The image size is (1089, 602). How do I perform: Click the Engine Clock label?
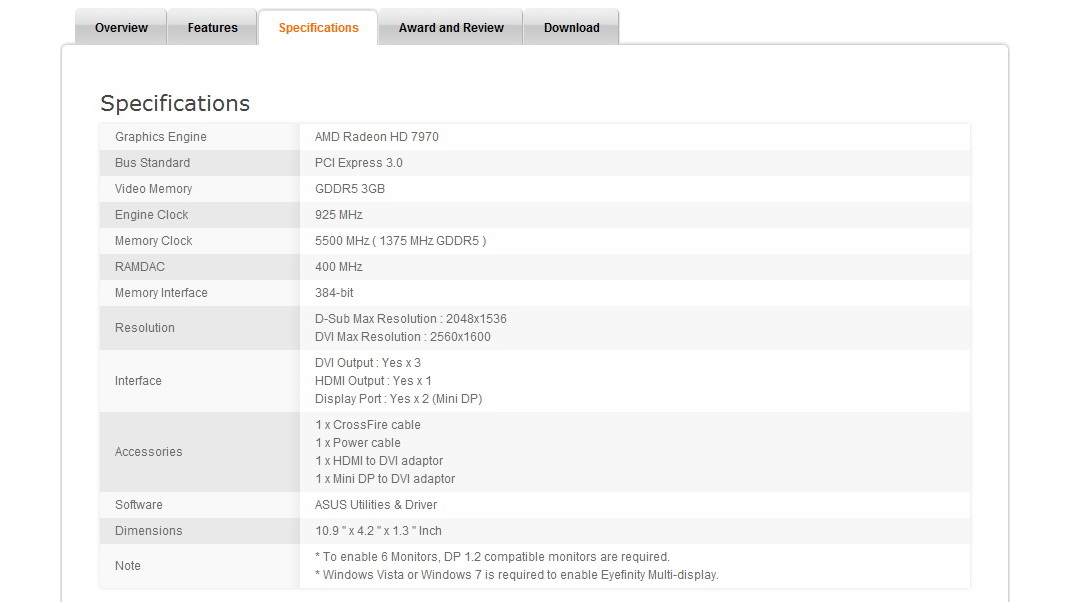click(151, 215)
